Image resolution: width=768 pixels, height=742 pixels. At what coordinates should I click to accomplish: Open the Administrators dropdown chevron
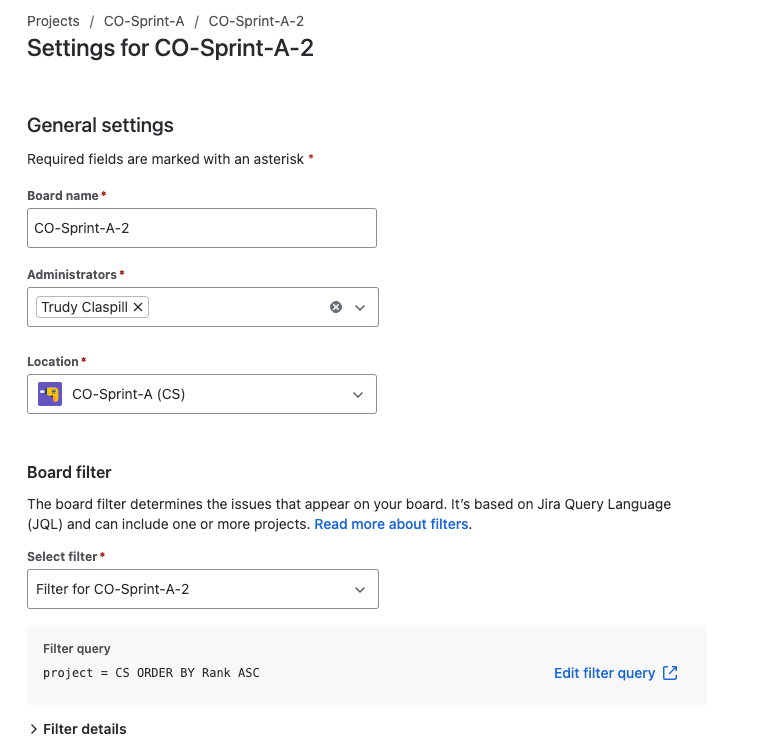coord(360,308)
